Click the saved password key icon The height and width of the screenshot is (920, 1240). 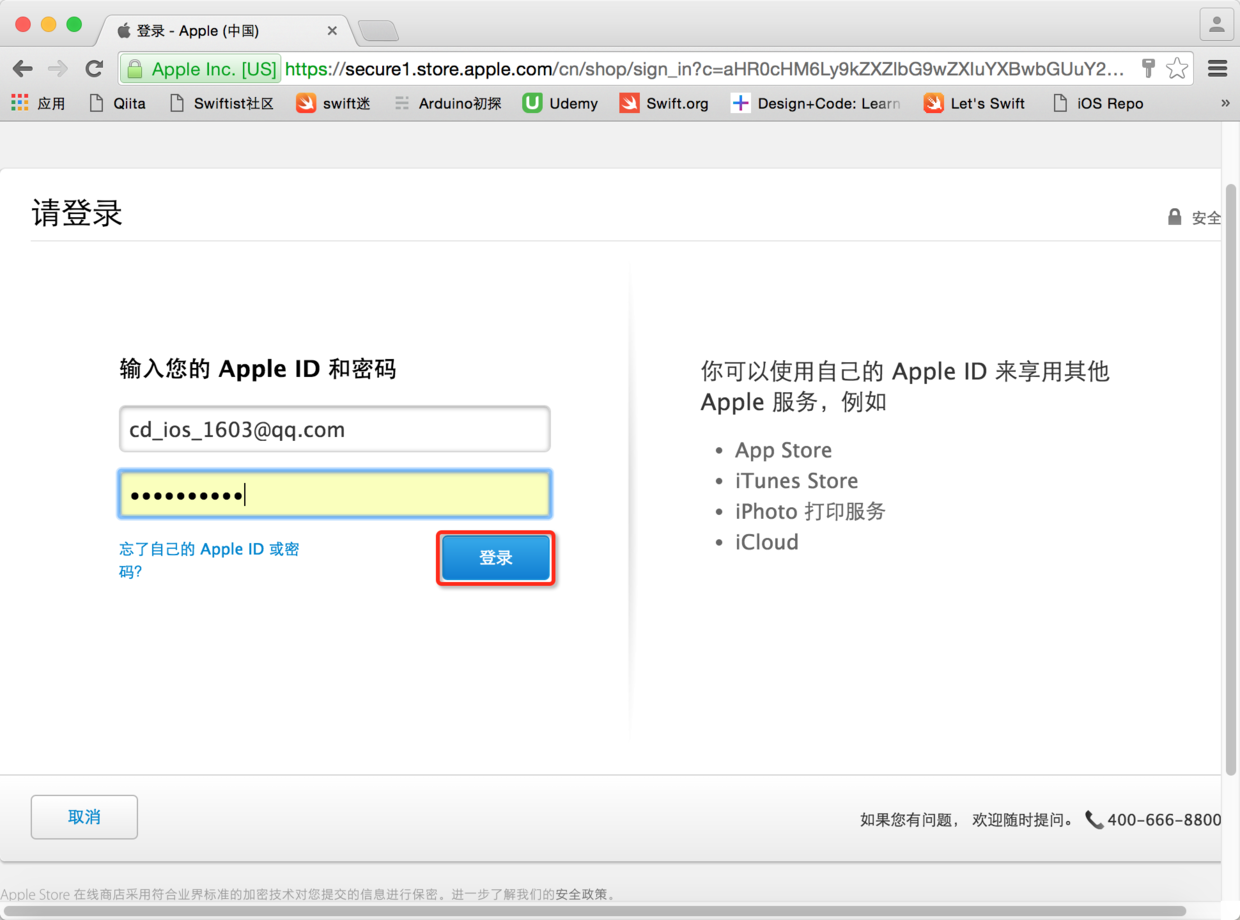[x=1149, y=68]
